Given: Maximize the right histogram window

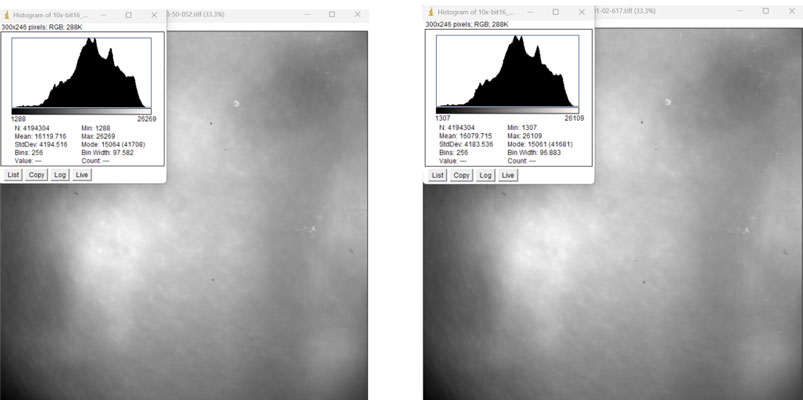Looking at the screenshot, I should click(x=556, y=12).
